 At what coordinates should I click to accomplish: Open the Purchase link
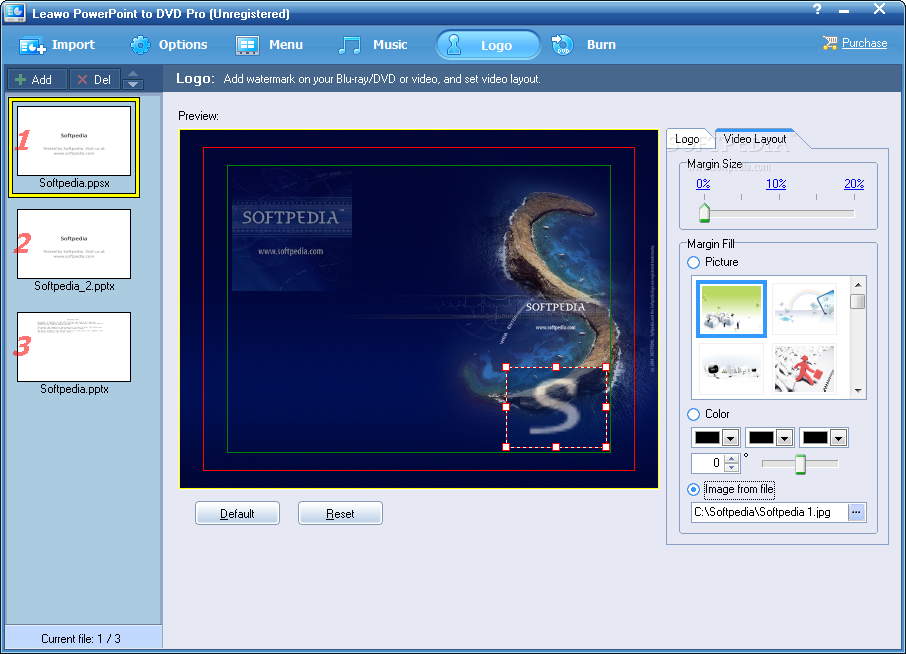pyautogui.click(x=864, y=43)
